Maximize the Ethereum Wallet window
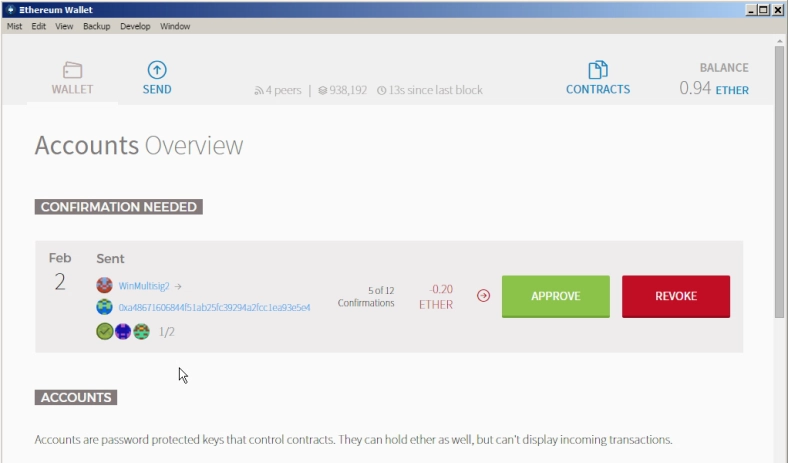This screenshot has height=463, width=788. pyautogui.click(x=763, y=10)
